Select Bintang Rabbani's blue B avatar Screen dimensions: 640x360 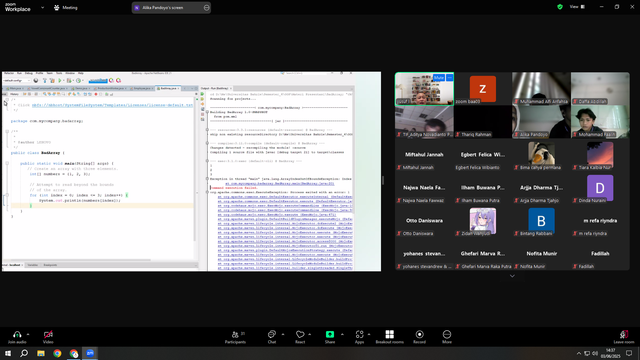(541, 221)
